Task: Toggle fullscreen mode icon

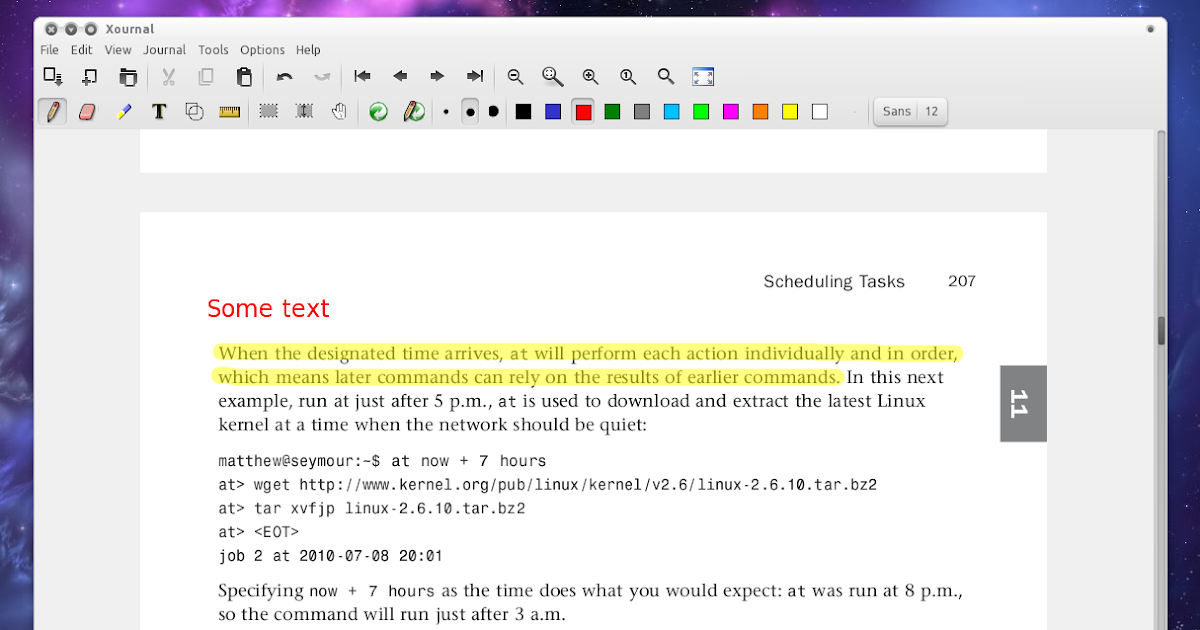Action: 703,76
